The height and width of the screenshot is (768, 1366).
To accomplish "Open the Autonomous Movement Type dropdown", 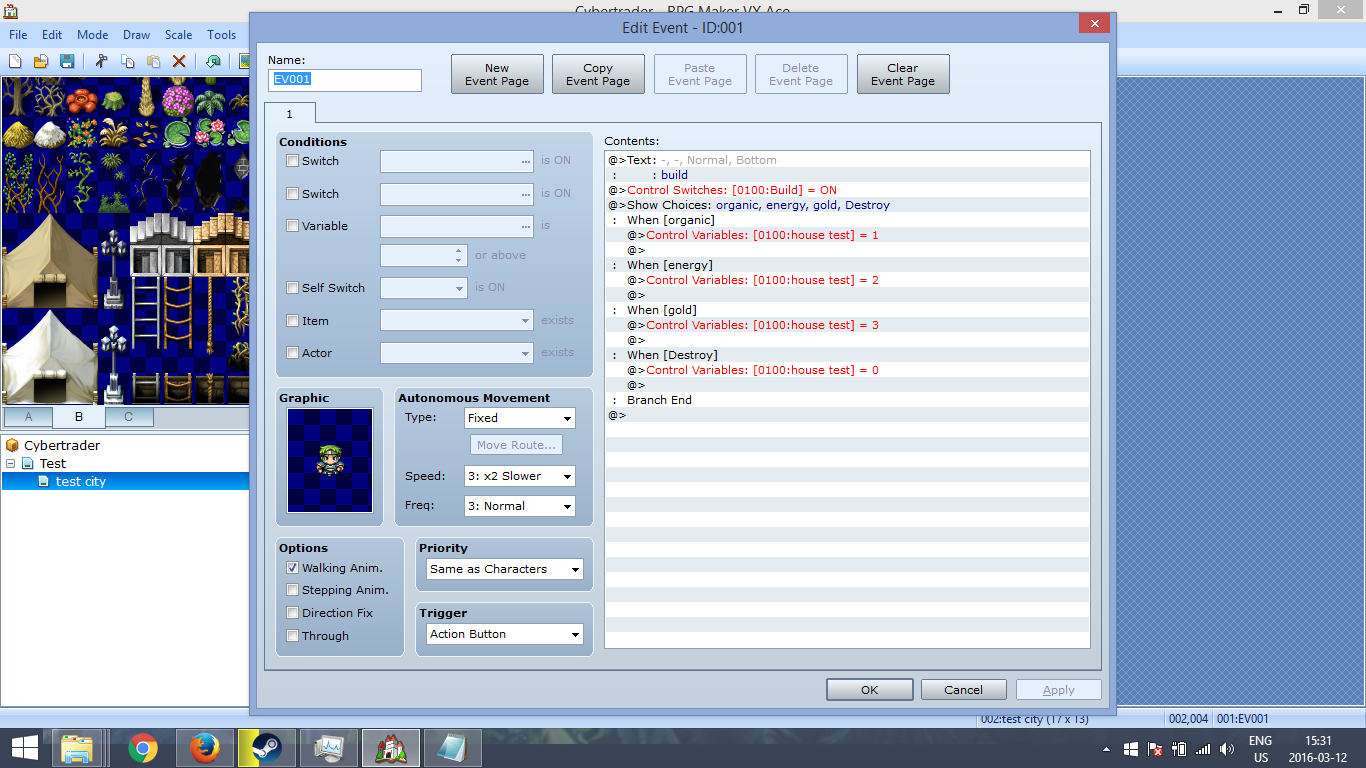I will 520,418.
